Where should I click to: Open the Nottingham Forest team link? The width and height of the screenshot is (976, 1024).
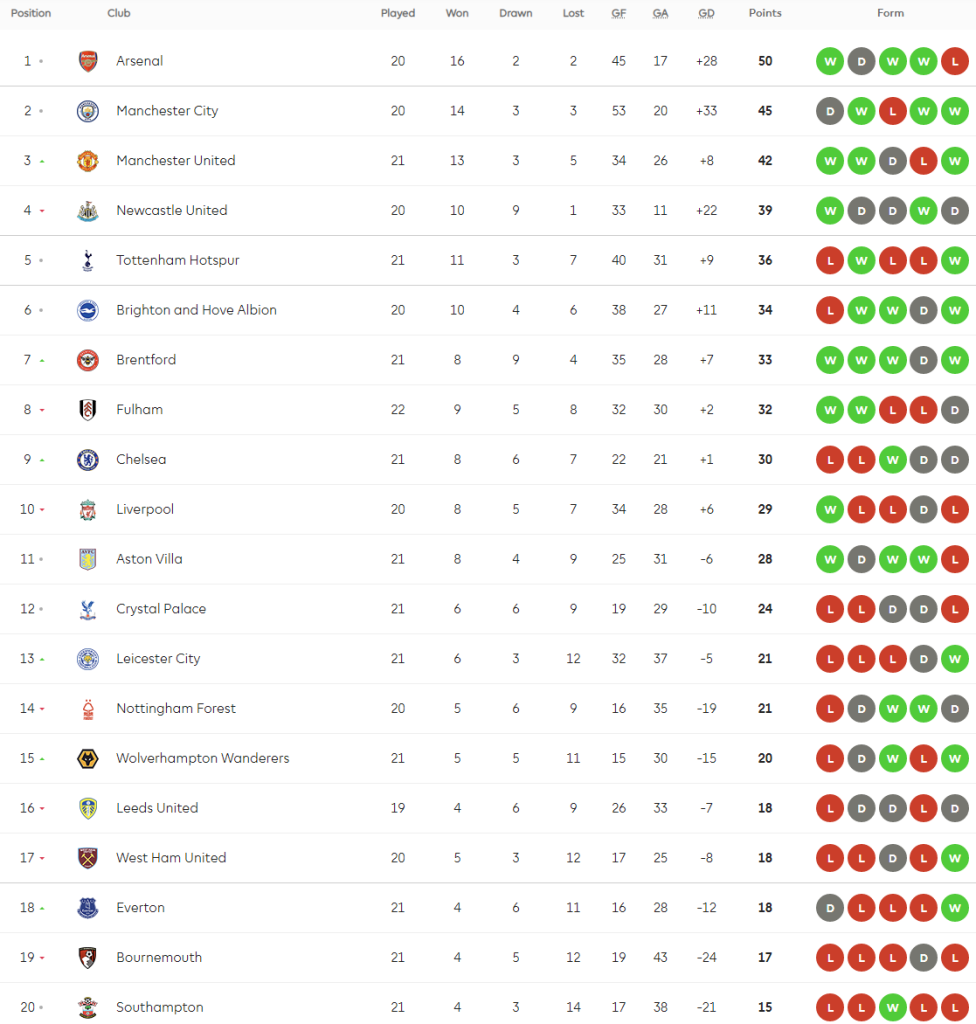176,709
